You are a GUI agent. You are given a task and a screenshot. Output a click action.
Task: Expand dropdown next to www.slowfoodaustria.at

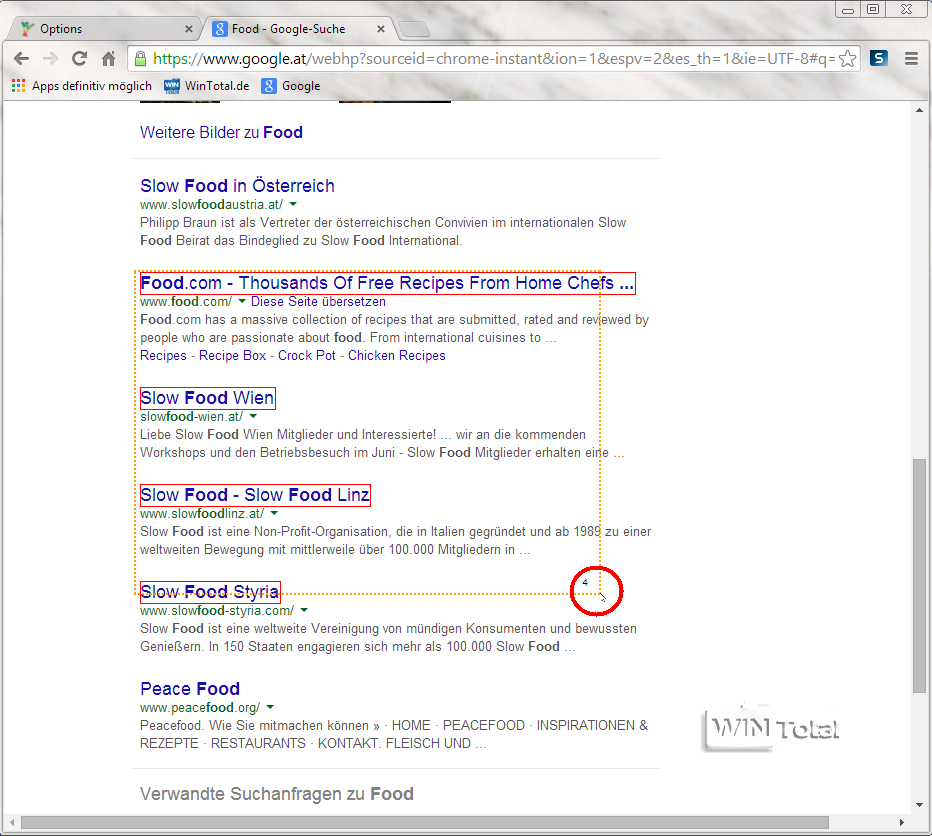(293, 204)
